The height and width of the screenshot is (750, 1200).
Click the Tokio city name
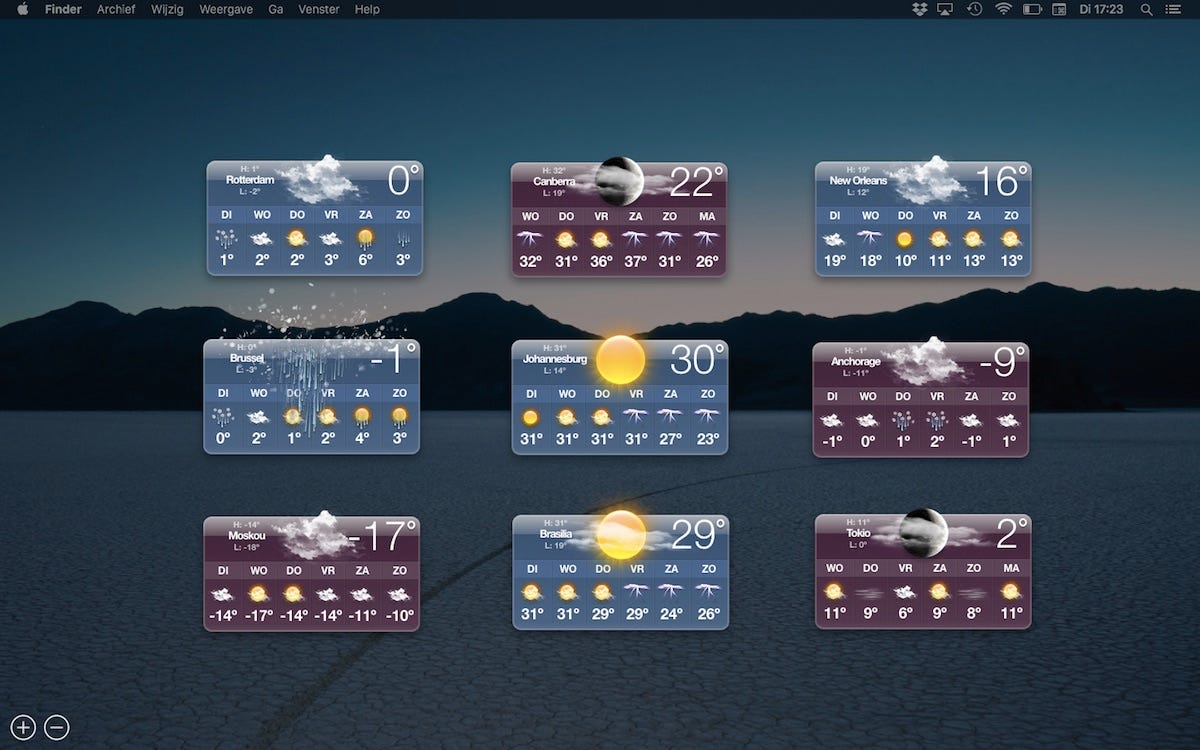point(858,533)
